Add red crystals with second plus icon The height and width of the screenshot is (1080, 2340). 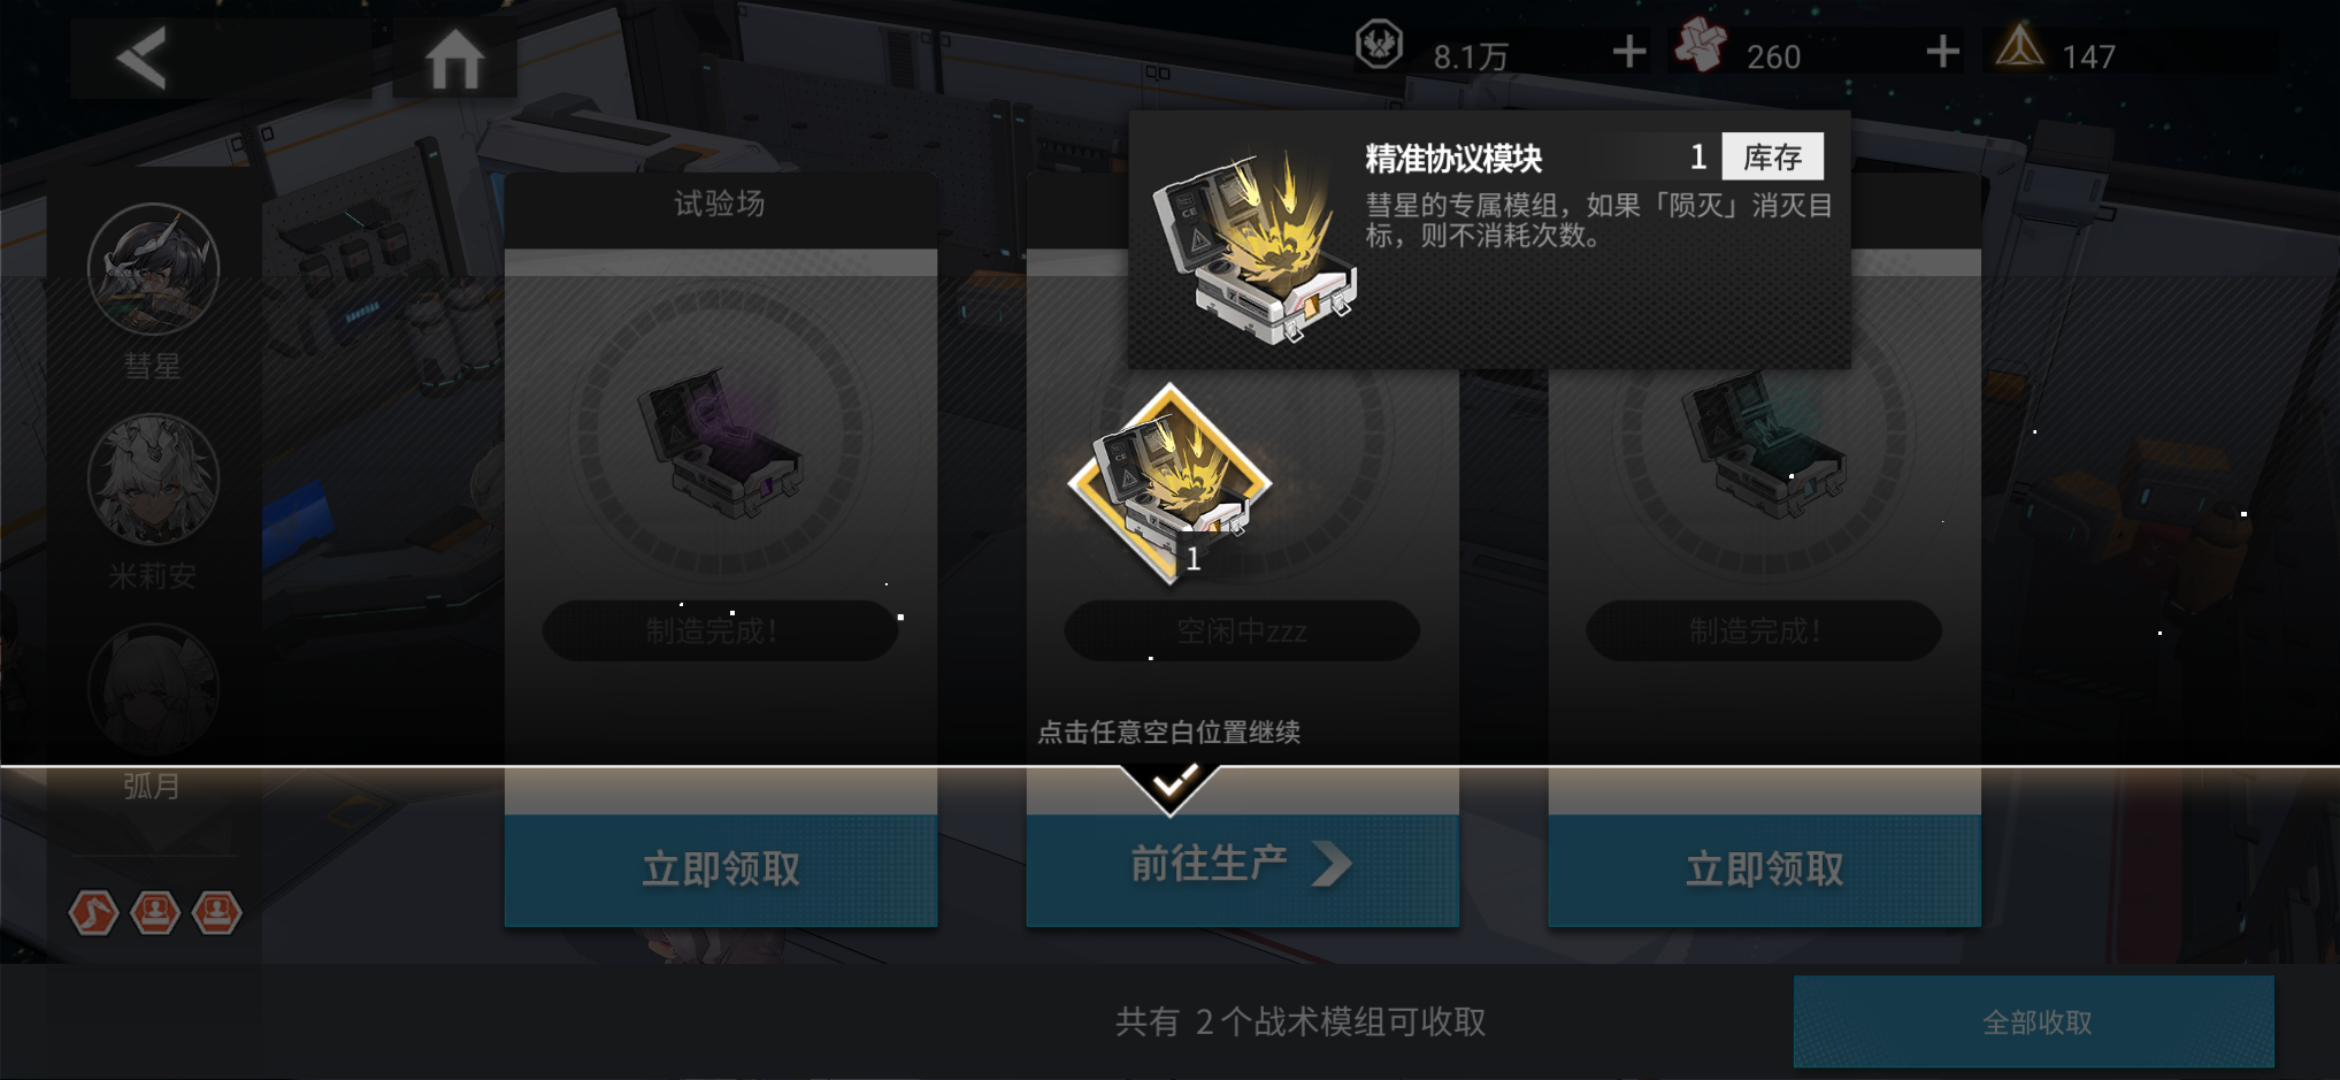click(x=1942, y=52)
